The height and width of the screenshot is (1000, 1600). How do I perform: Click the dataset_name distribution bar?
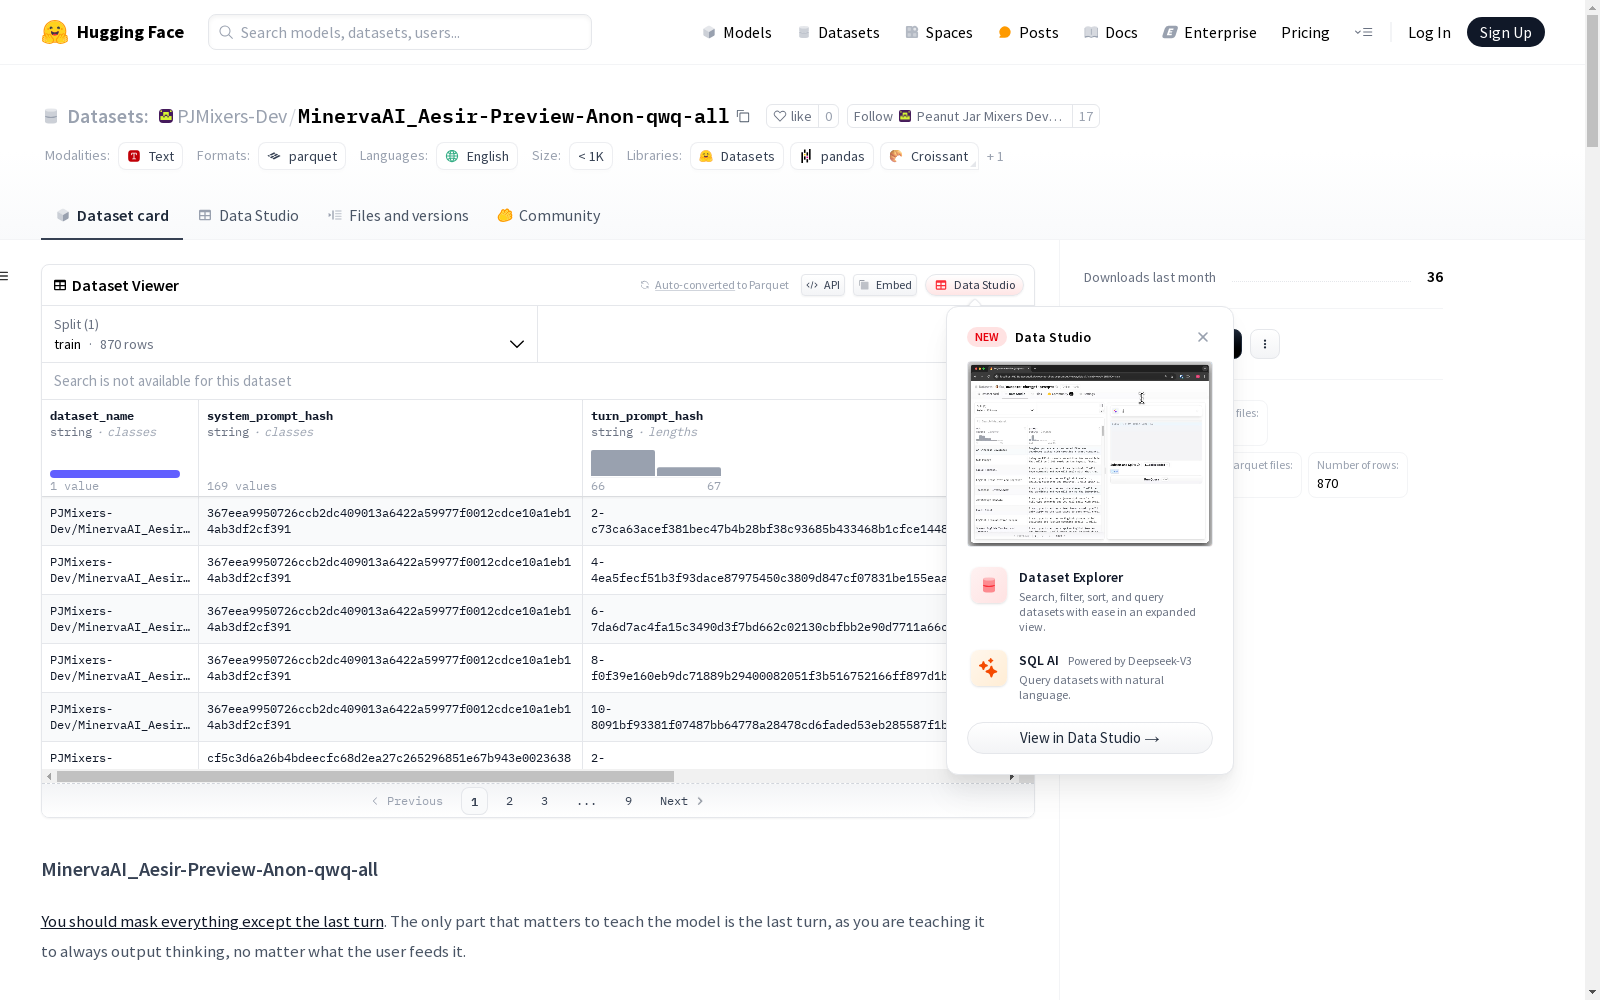(x=115, y=474)
